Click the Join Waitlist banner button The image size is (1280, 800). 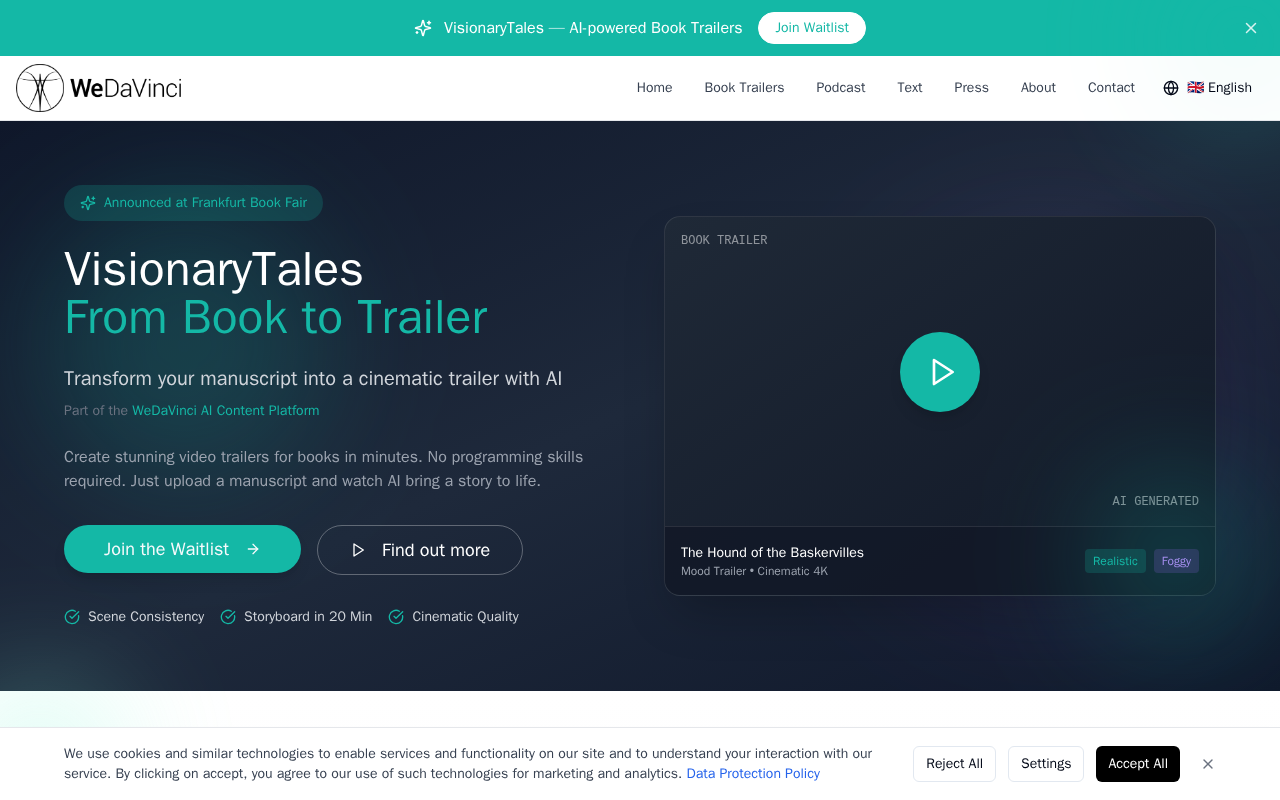[812, 28]
